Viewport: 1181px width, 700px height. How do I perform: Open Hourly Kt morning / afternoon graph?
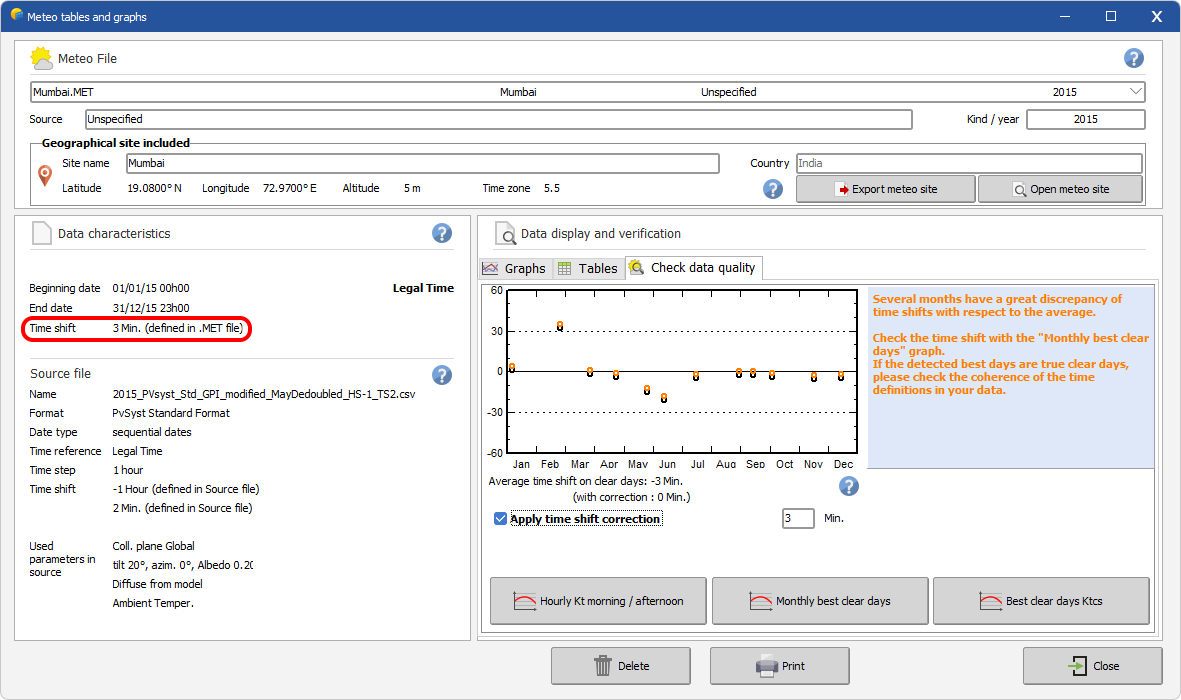598,601
